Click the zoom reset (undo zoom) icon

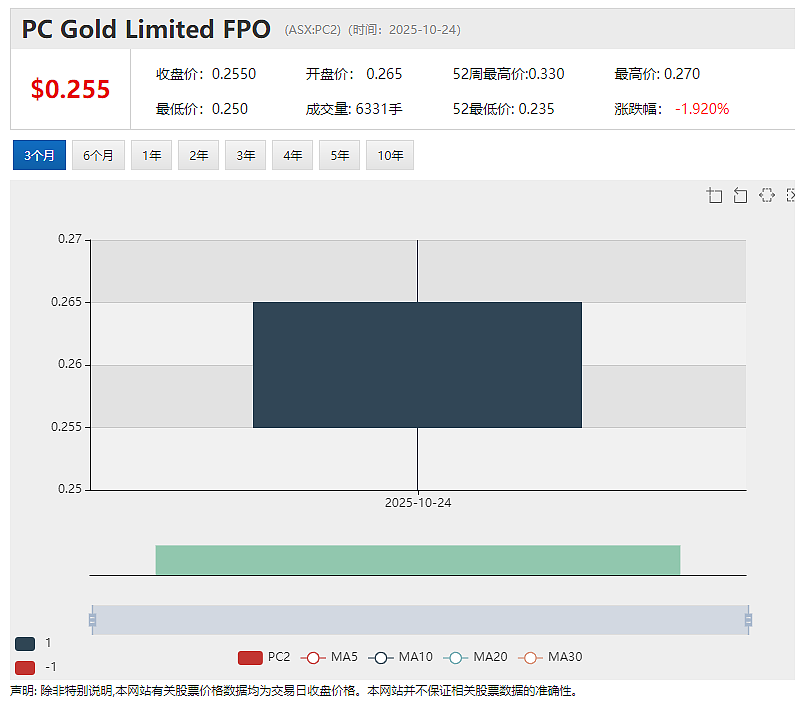point(740,195)
